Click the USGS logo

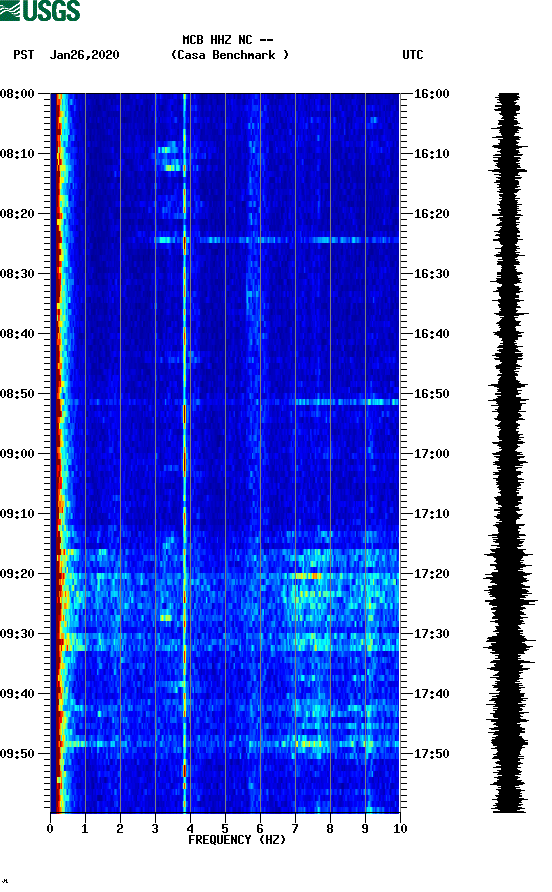click(40, 11)
